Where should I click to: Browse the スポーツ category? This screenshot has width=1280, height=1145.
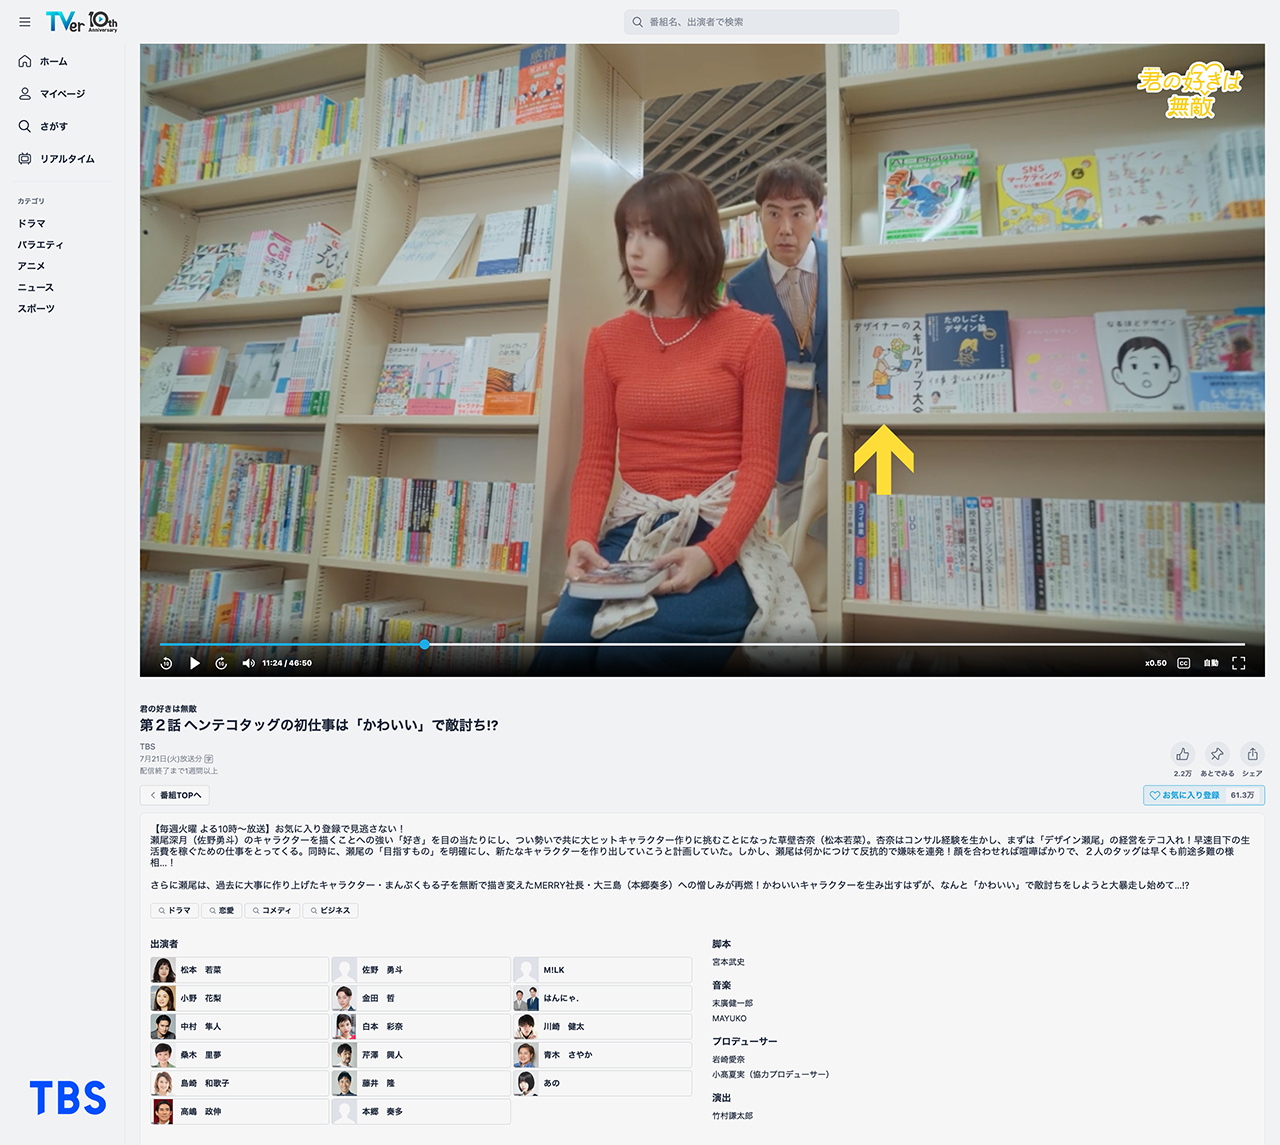coord(36,309)
